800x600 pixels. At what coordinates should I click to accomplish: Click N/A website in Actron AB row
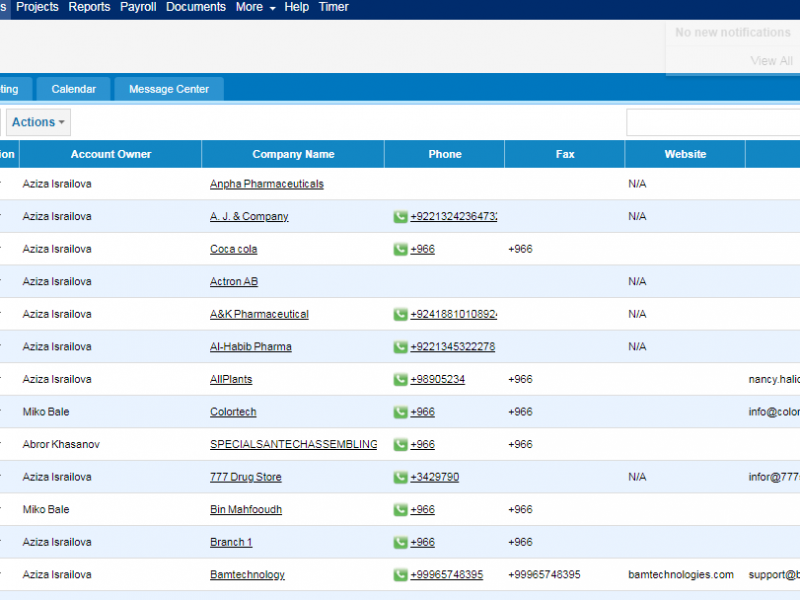point(637,282)
